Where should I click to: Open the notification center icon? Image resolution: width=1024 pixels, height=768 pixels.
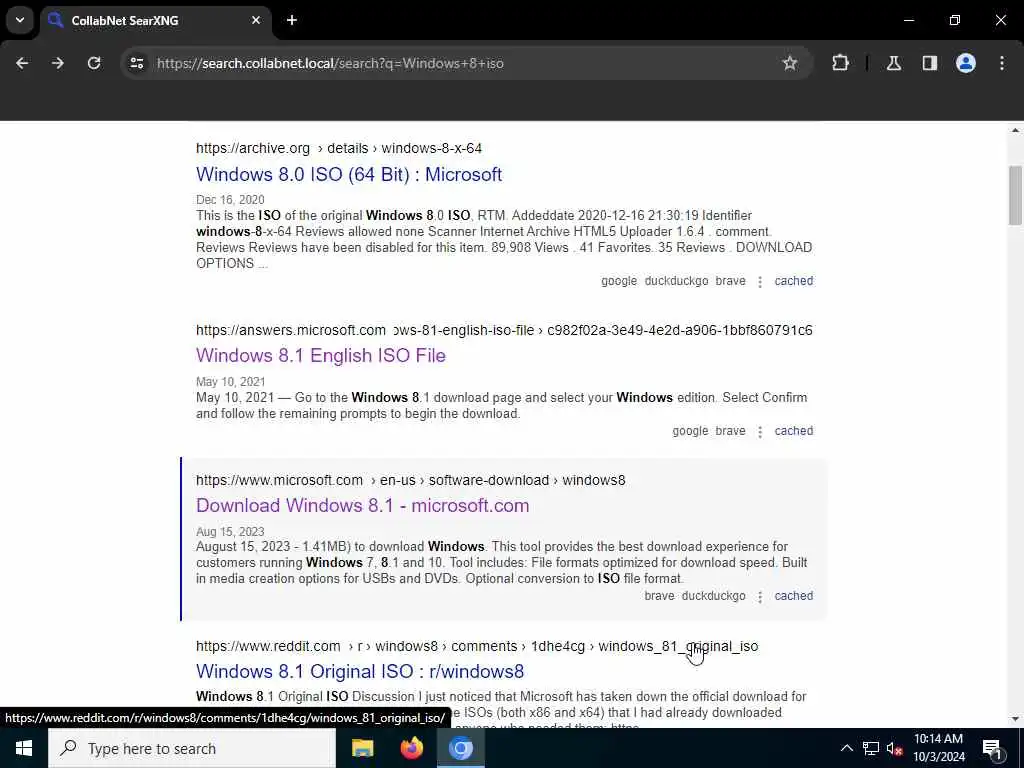pyautogui.click(x=992, y=748)
